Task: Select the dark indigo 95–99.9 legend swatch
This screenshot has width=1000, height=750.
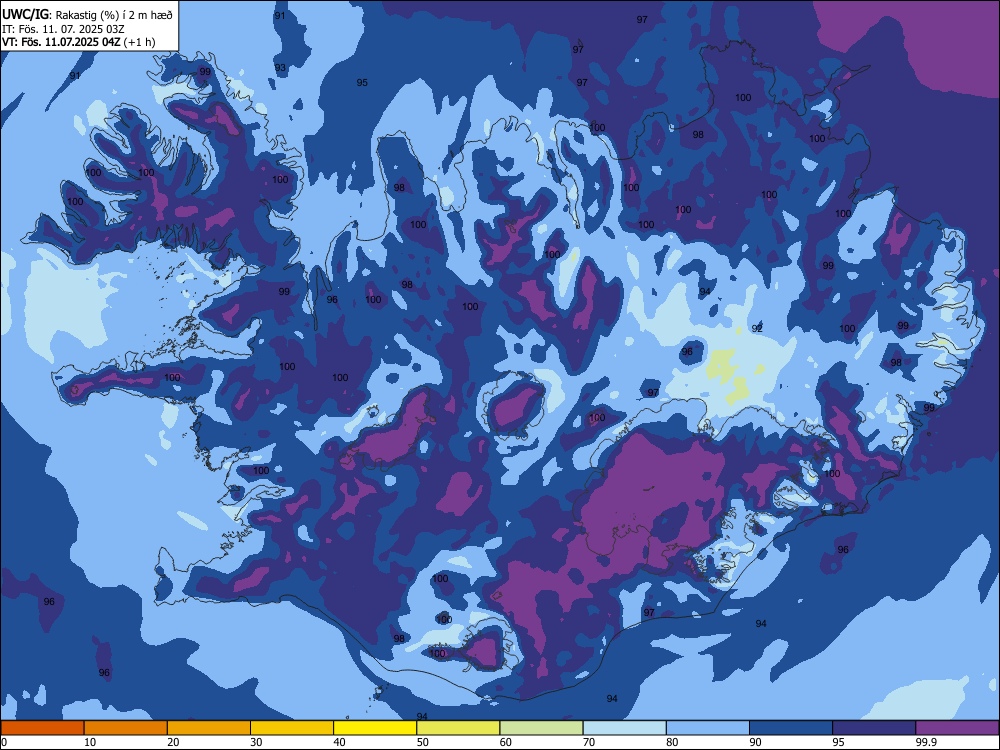Action: click(x=874, y=728)
